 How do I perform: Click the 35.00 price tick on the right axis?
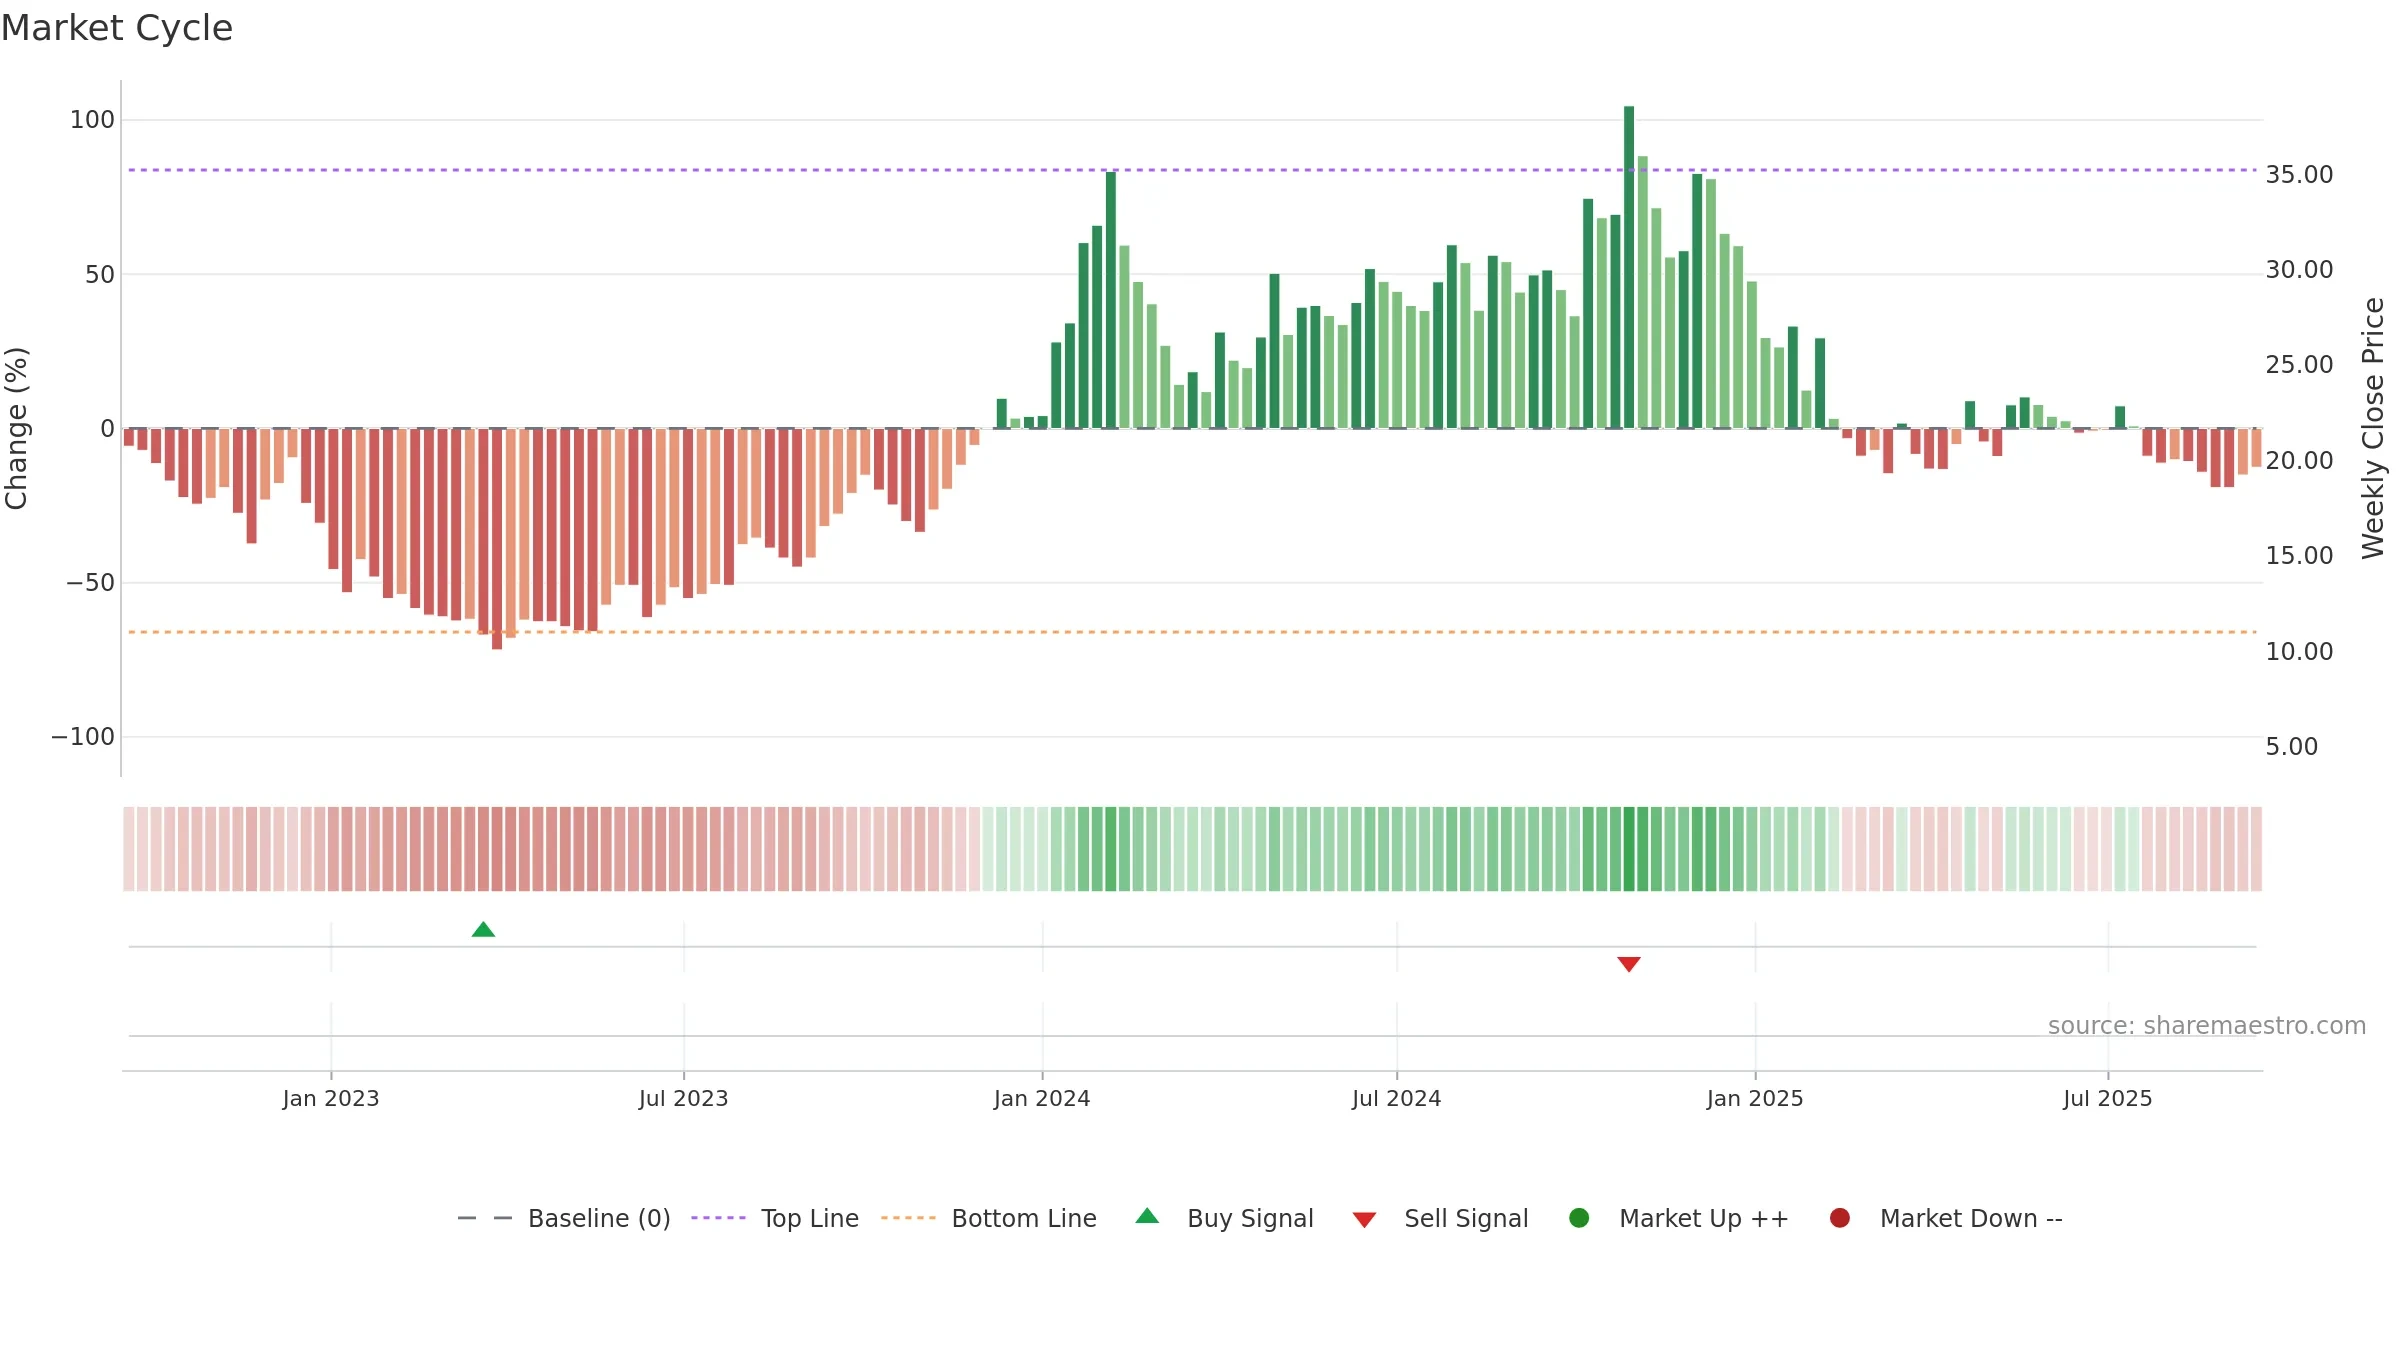coord(2299,175)
